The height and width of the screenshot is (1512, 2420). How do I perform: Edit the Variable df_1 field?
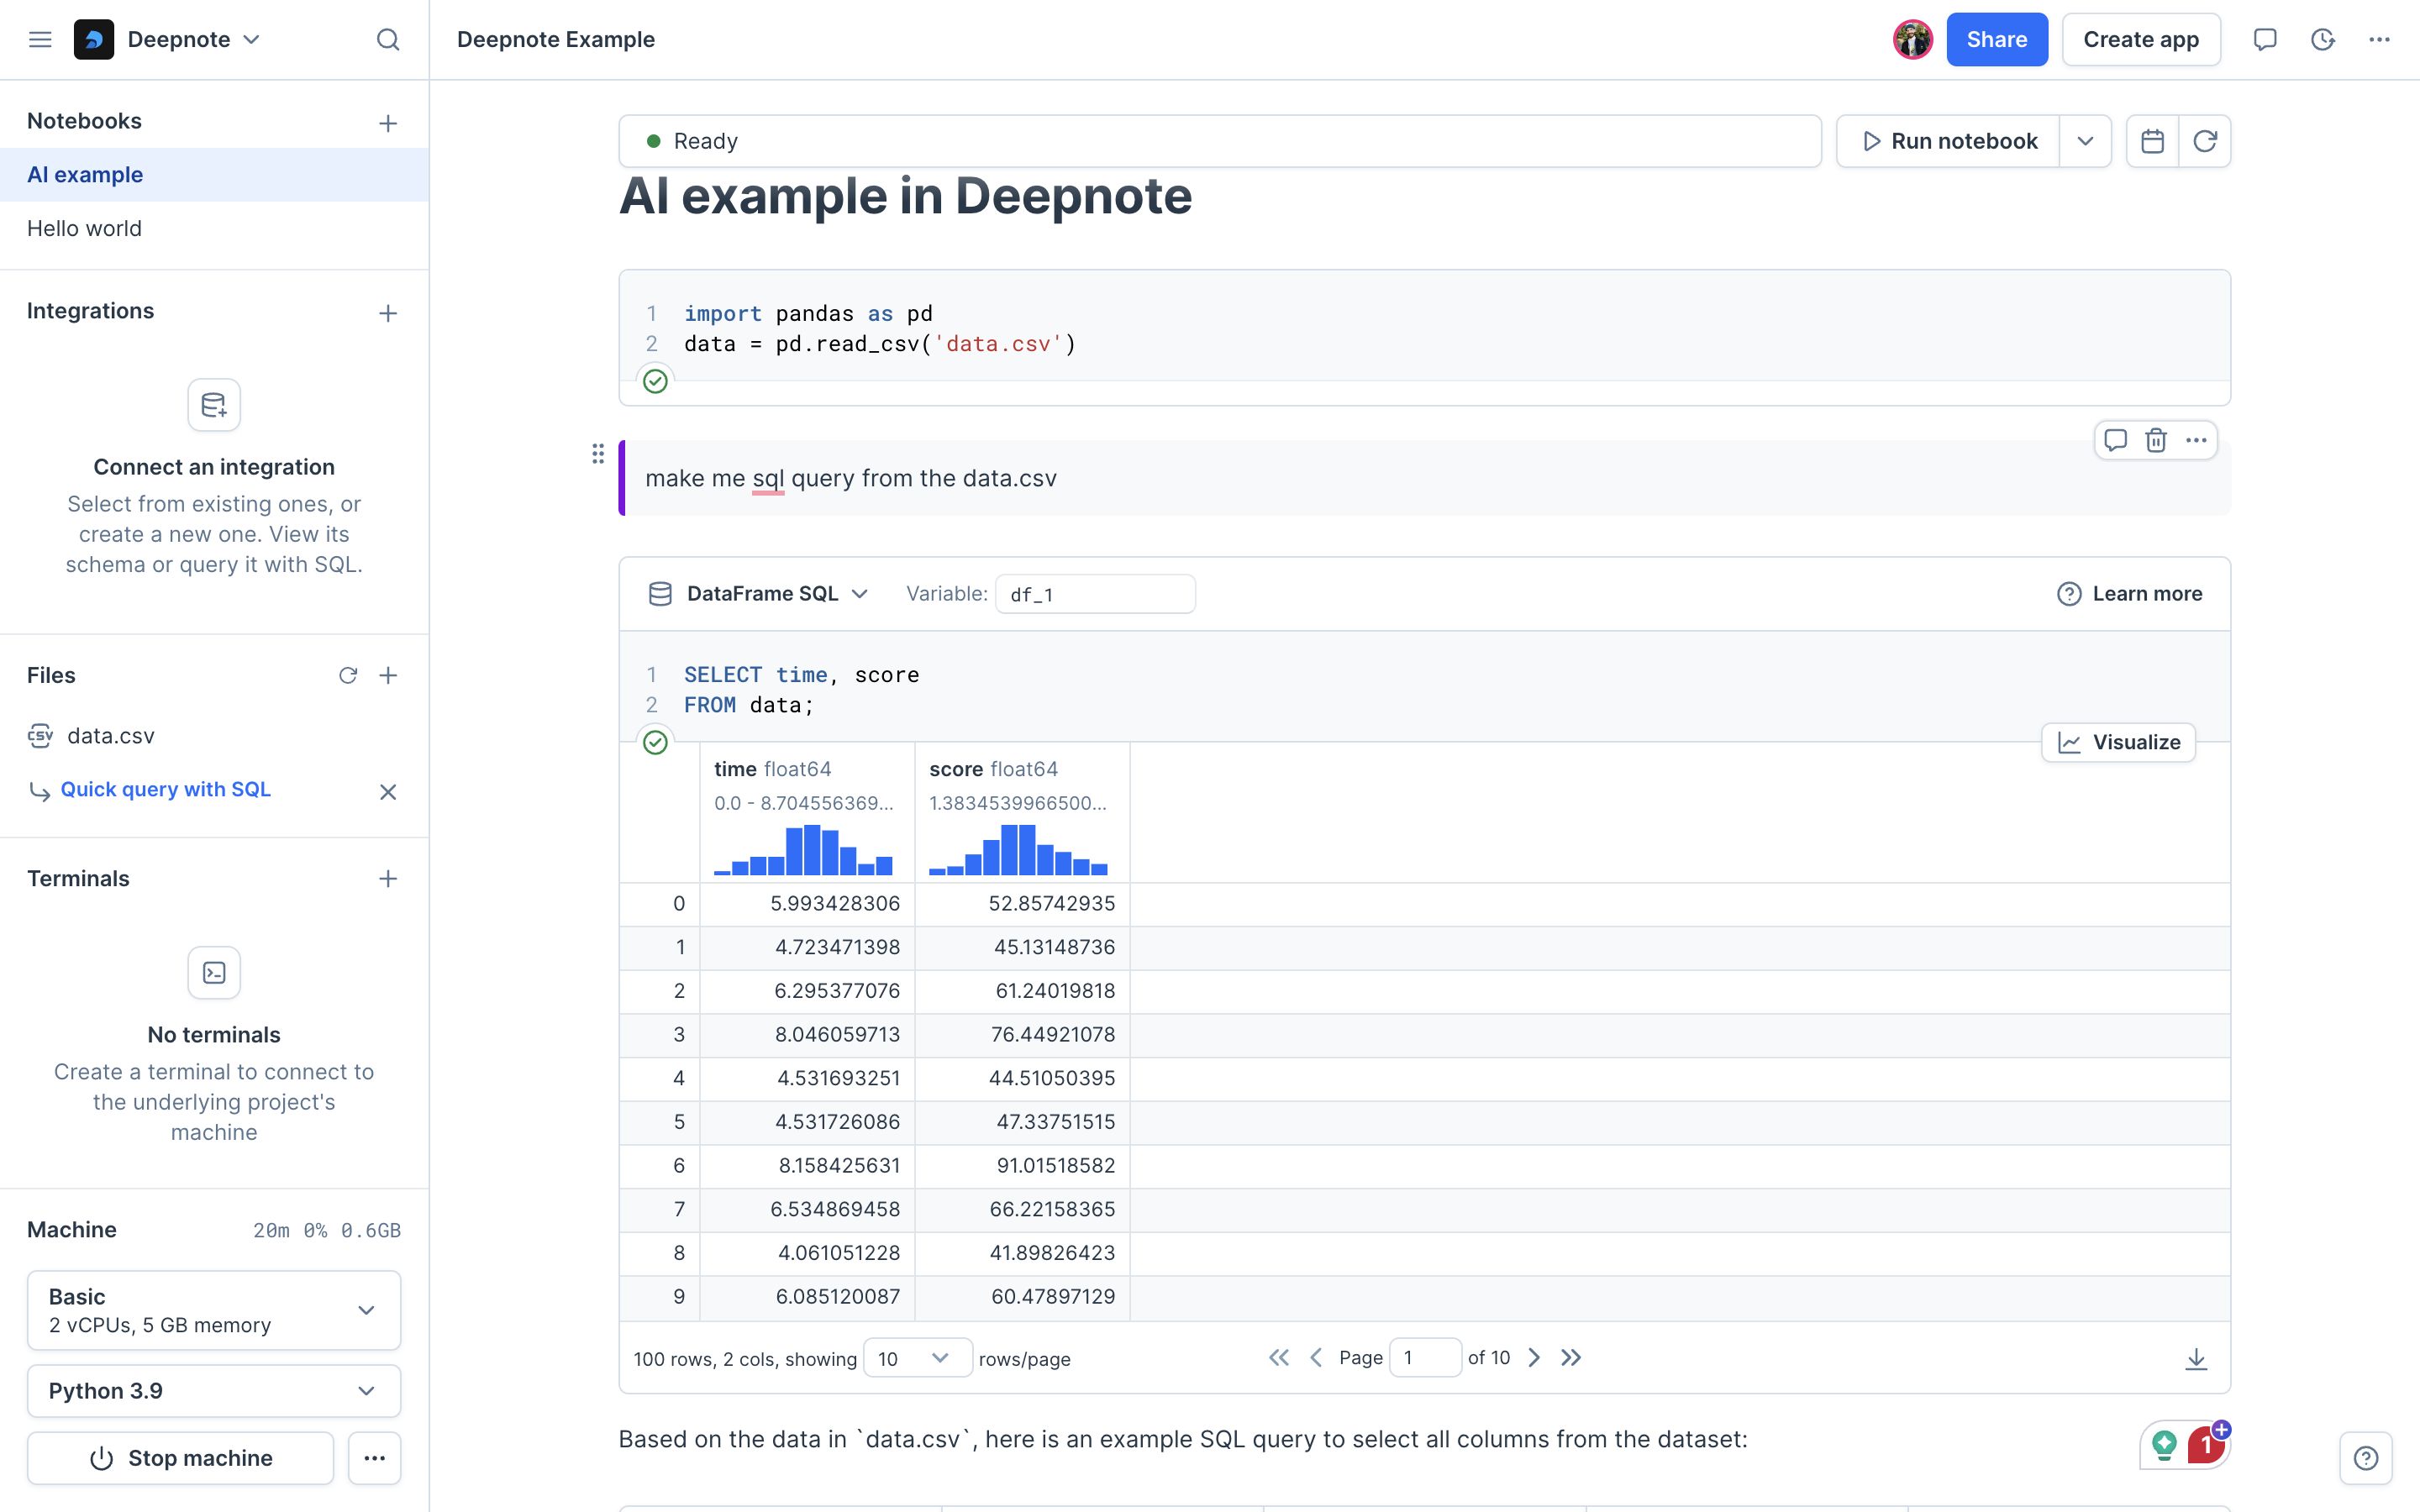pyautogui.click(x=1095, y=594)
